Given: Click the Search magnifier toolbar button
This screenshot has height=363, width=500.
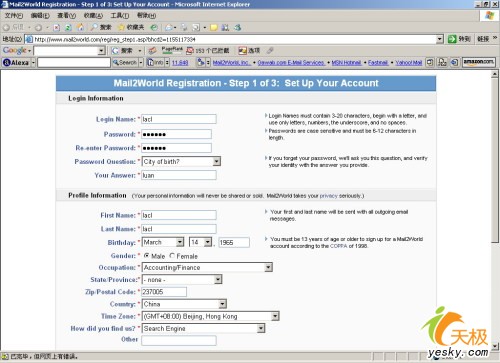Looking at the screenshot, I should click(x=101, y=27).
